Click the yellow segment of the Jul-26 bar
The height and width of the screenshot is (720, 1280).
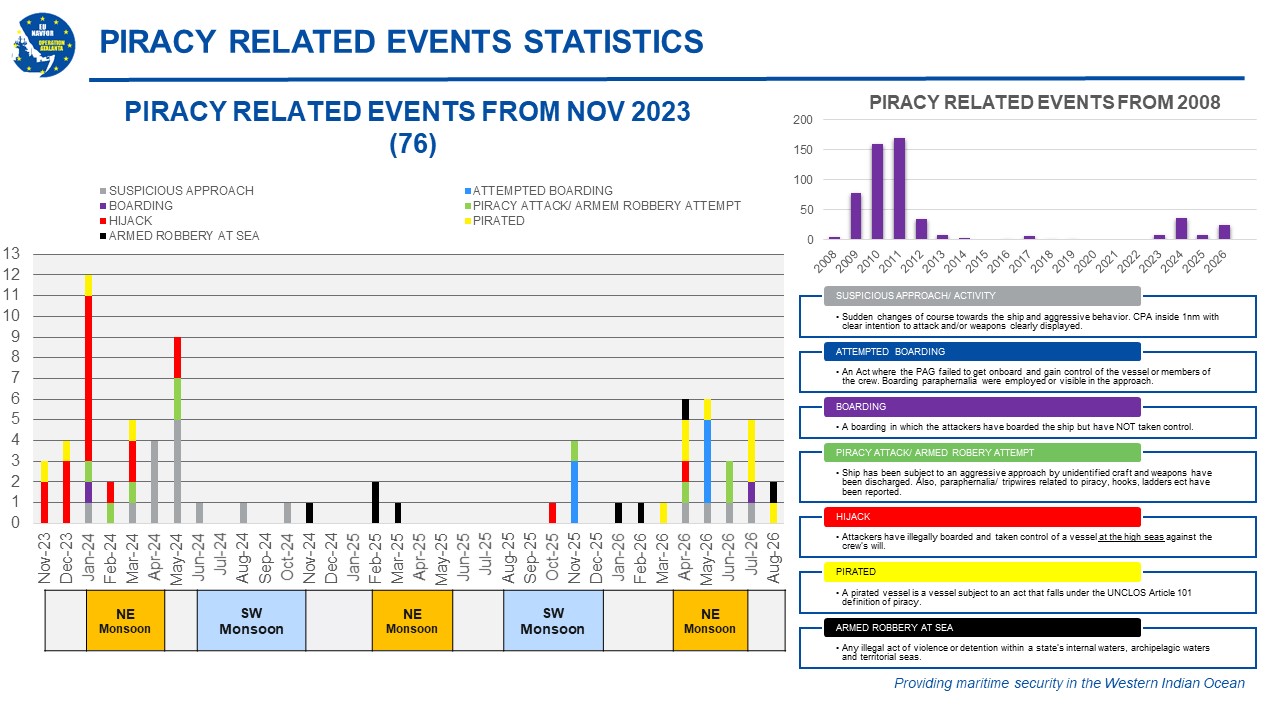pos(751,451)
